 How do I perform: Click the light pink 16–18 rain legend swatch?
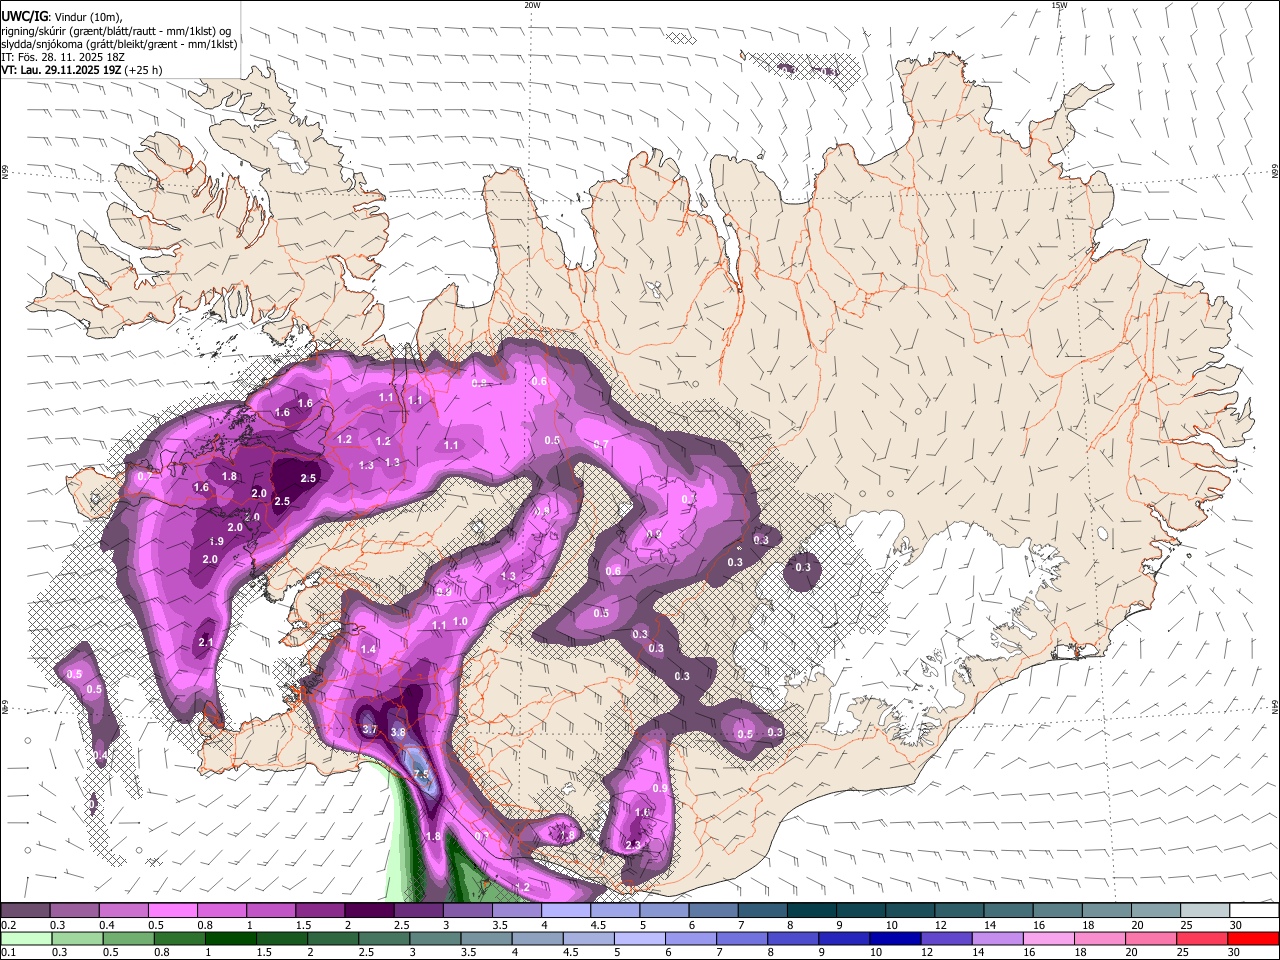[1048, 939]
